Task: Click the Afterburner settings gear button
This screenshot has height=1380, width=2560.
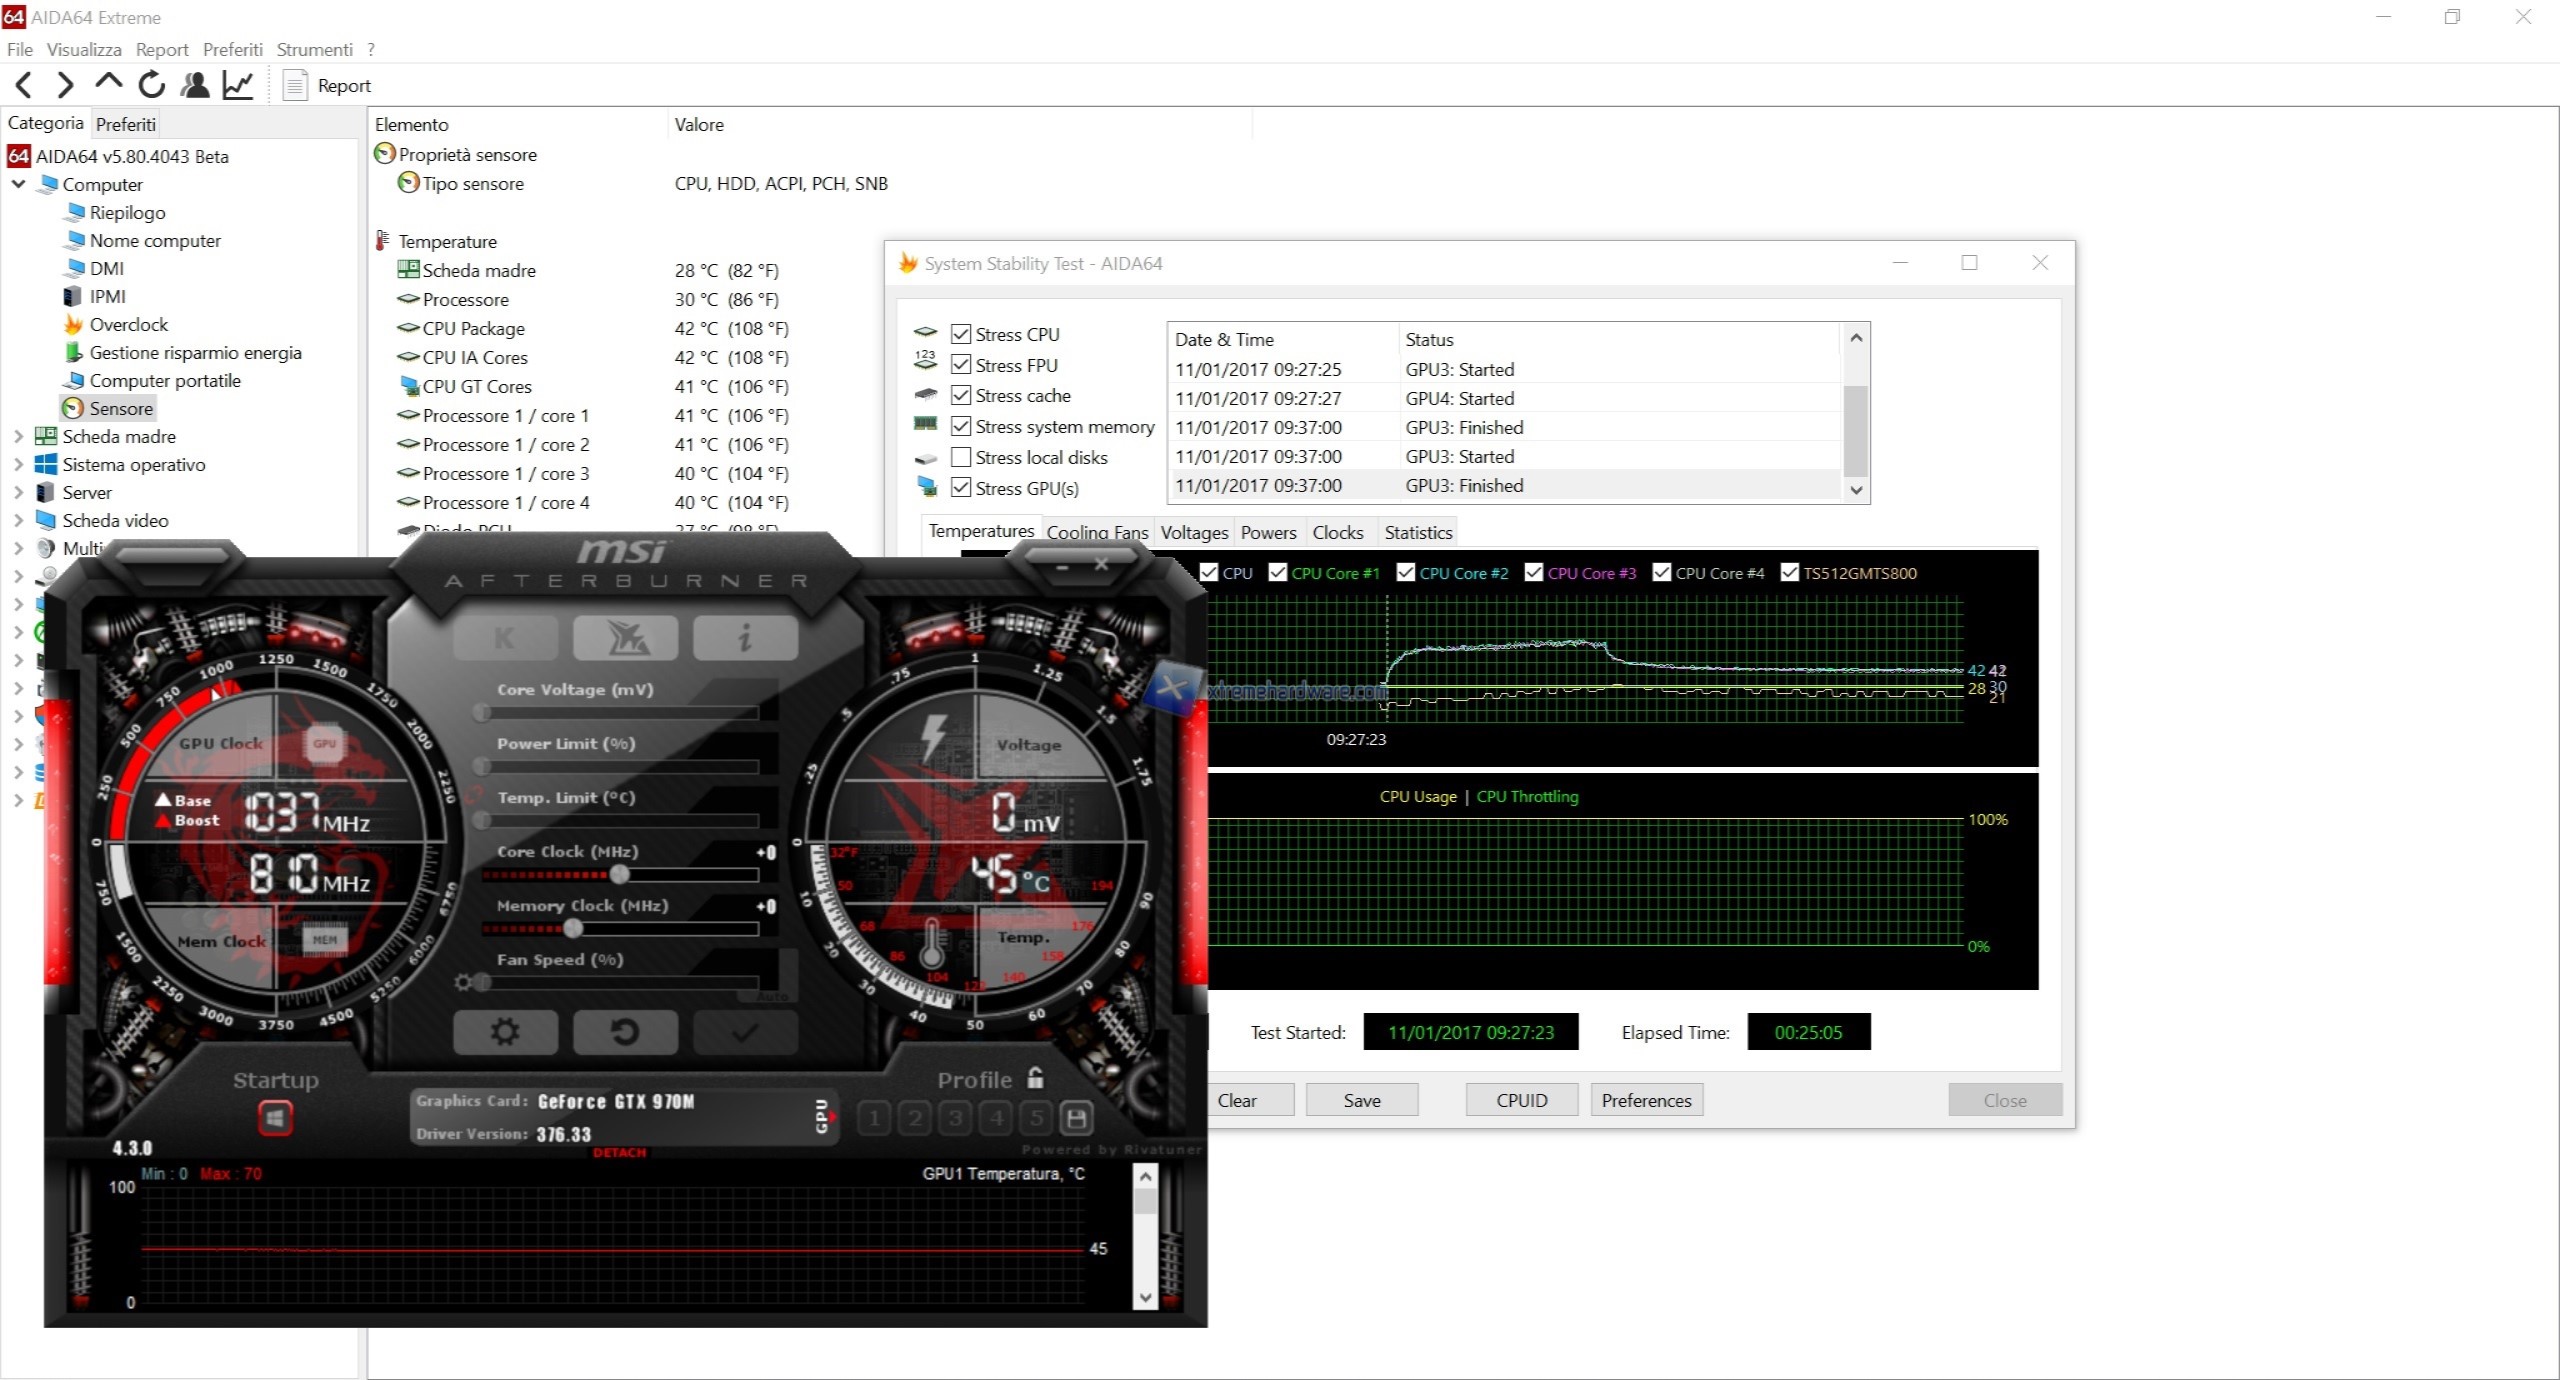Action: pyautogui.click(x=505, y=1032)
